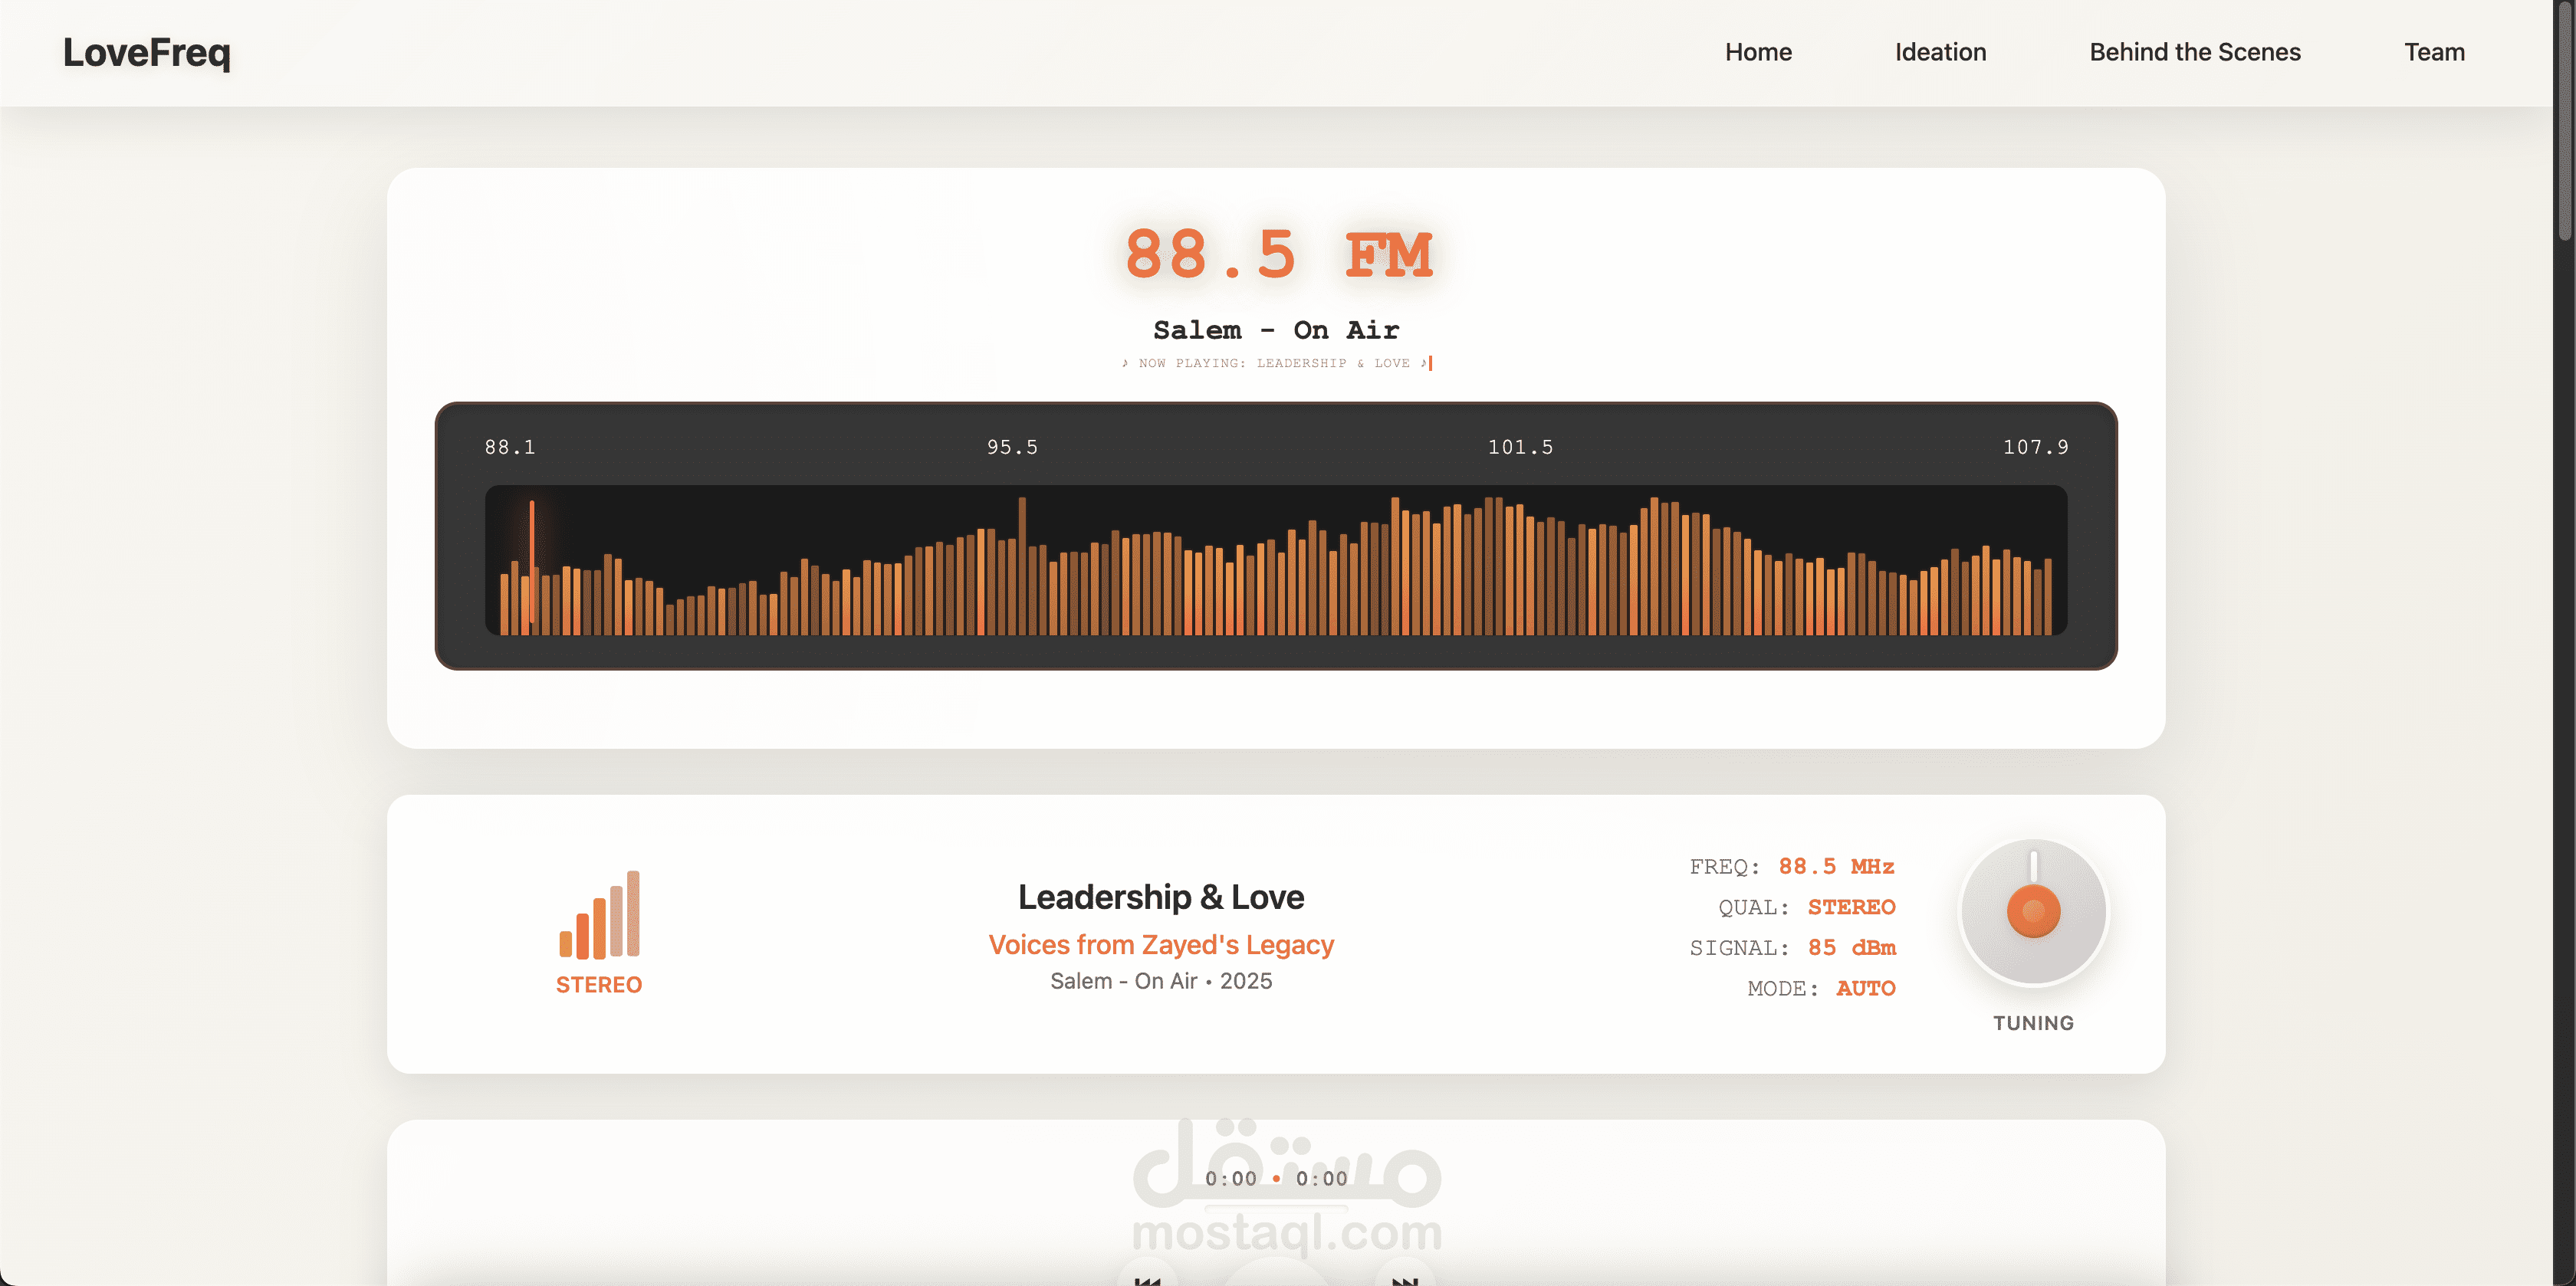
Task: Click the '85 dBm' SIGNAL value
Action: [1851, 947]
